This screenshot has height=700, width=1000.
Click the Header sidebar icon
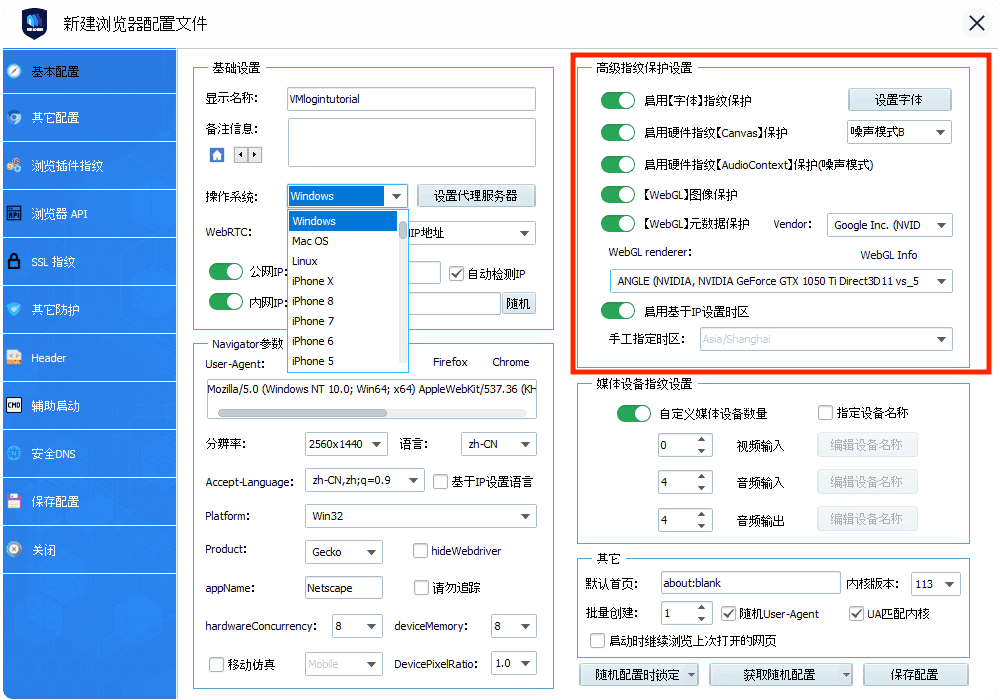tap(14, 357)
